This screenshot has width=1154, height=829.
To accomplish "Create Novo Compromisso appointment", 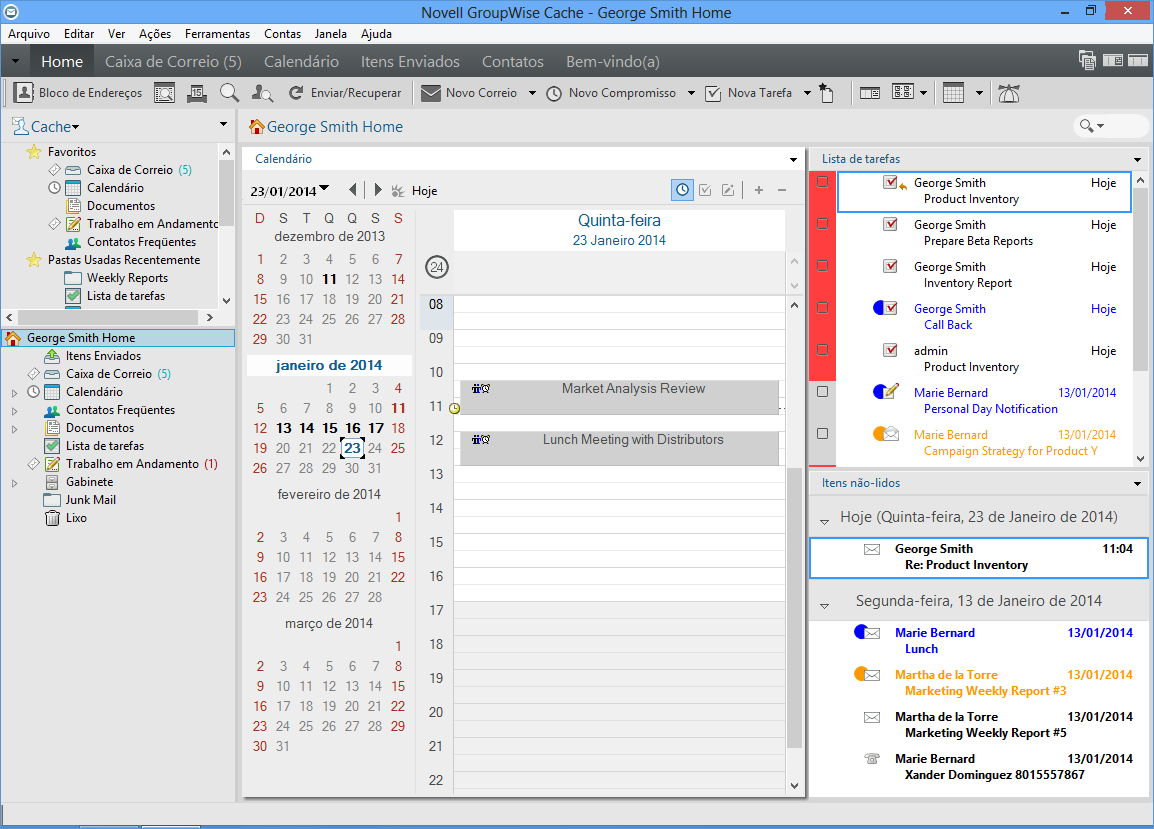I will tap(612, 93).
